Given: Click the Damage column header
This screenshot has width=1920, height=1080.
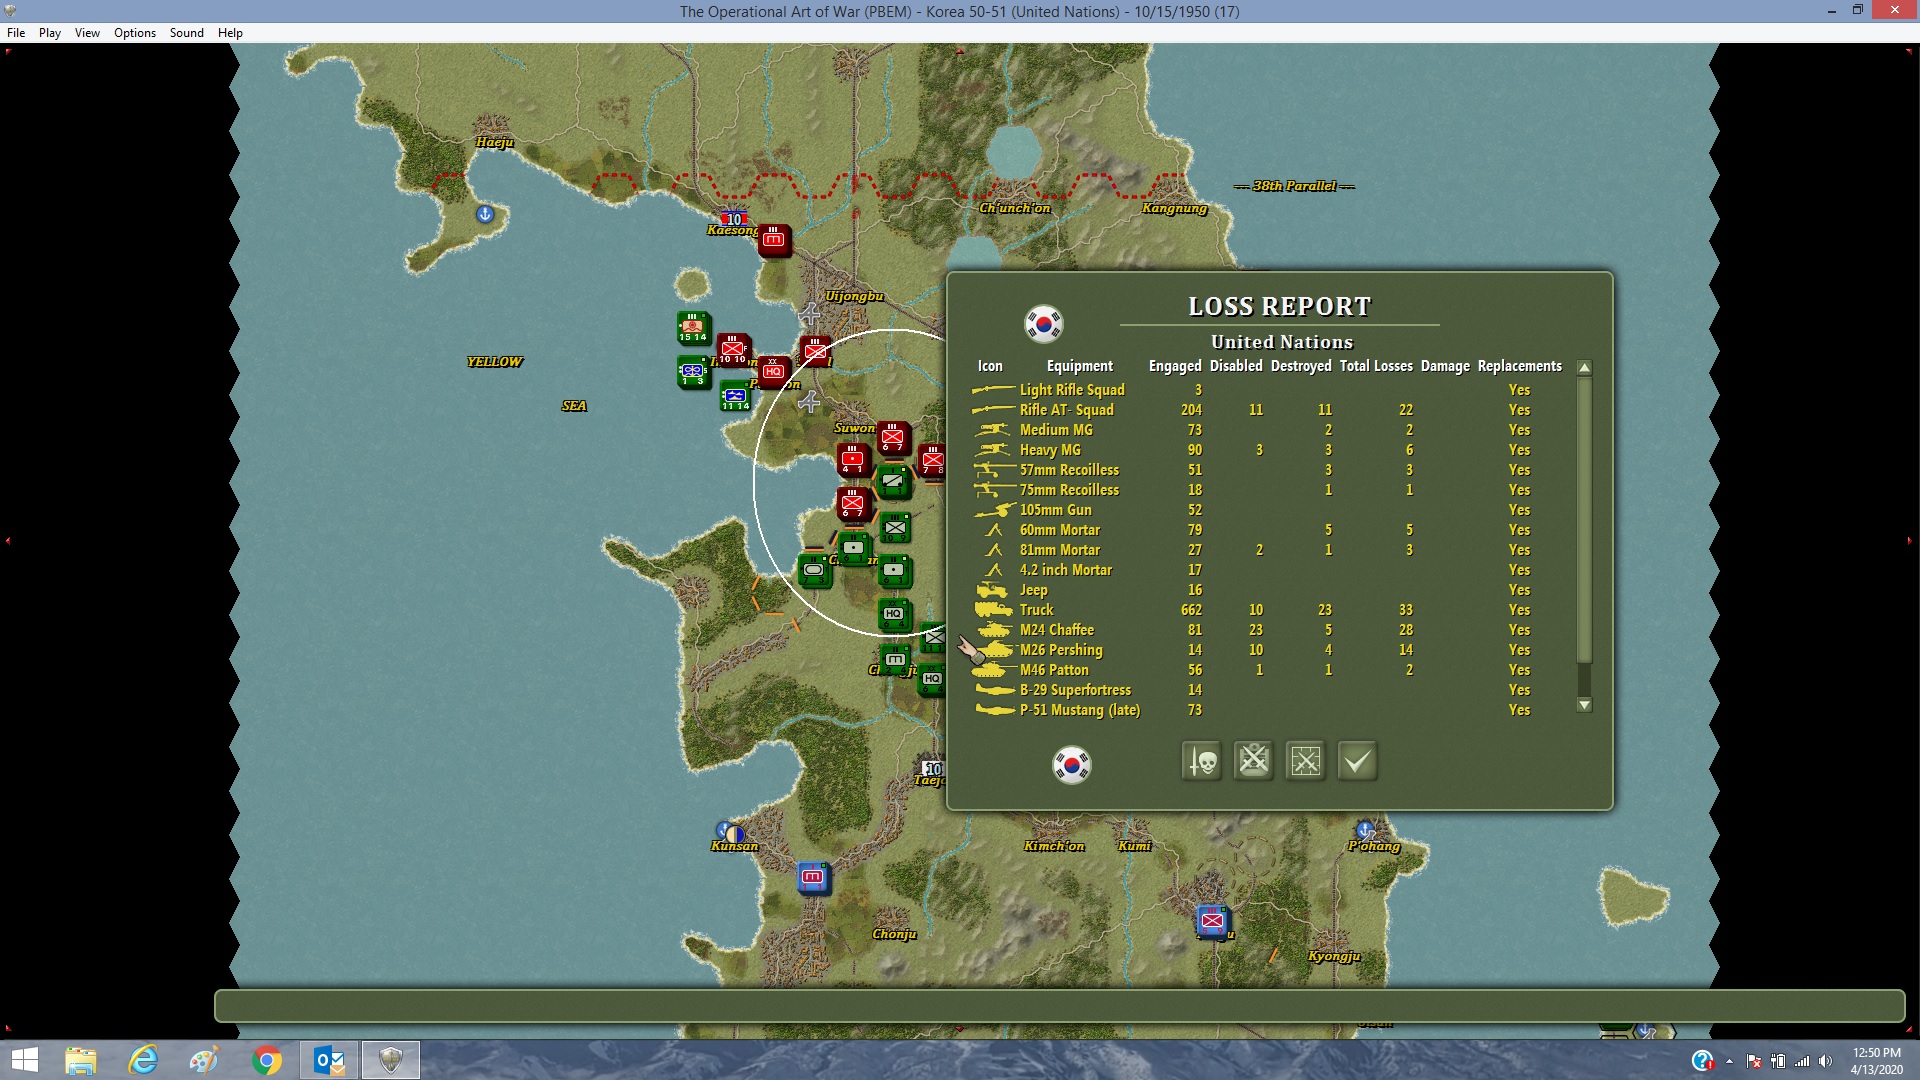Looking at the screenshot, I should 1445,366.
